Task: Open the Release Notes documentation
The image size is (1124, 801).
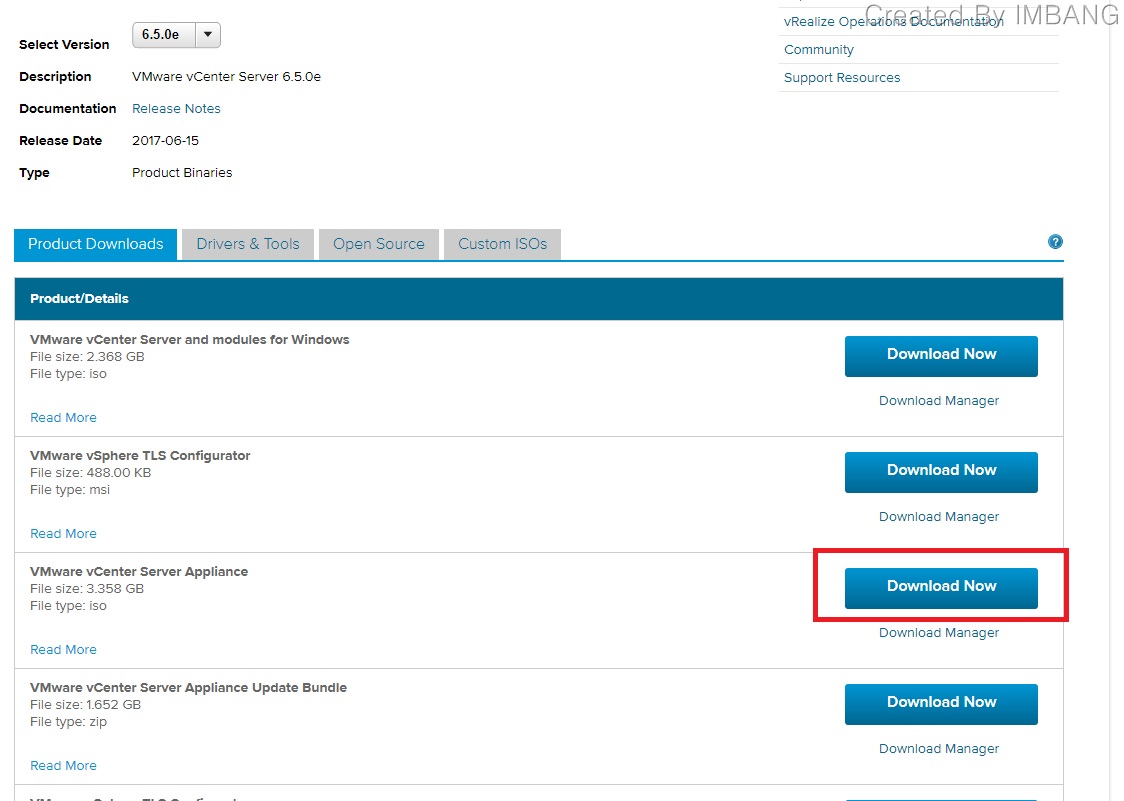Action: (176, 108)
